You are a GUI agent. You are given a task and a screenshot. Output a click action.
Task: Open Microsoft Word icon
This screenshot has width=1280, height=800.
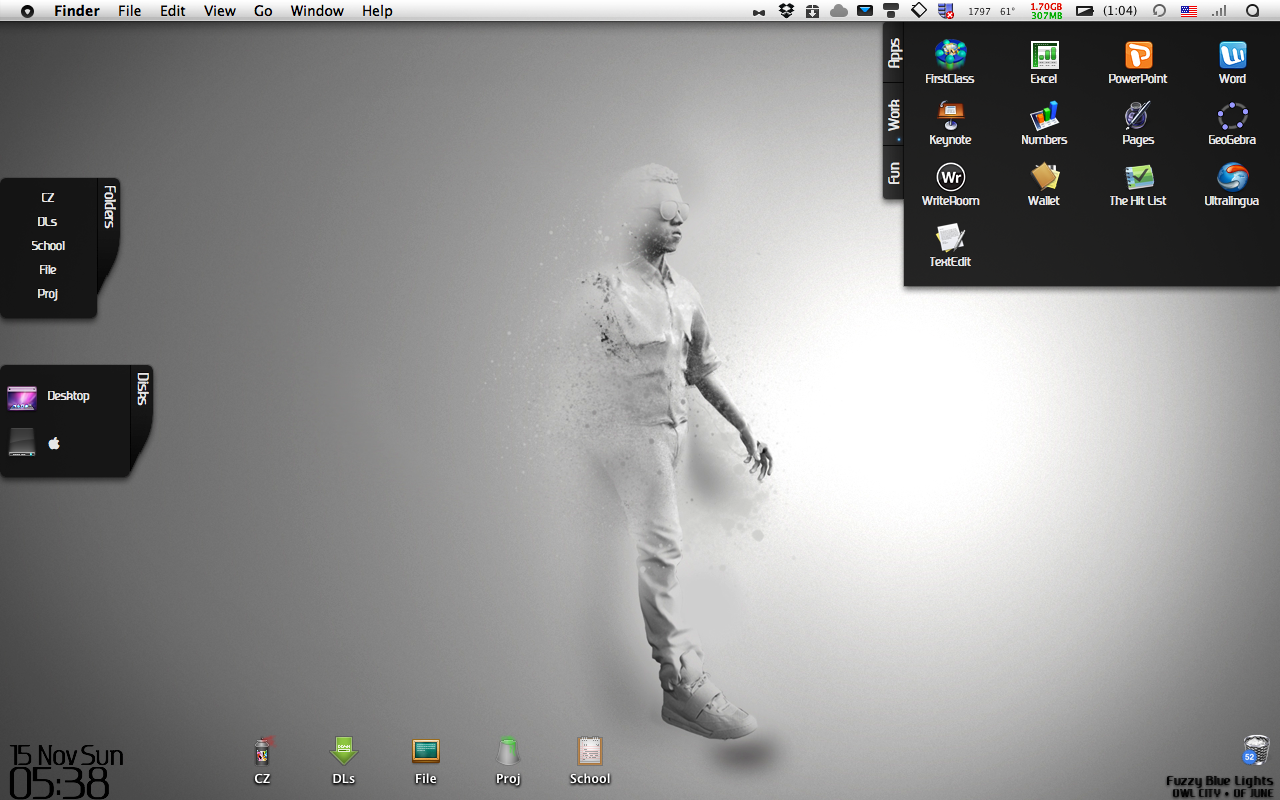tap(1232, 62)
